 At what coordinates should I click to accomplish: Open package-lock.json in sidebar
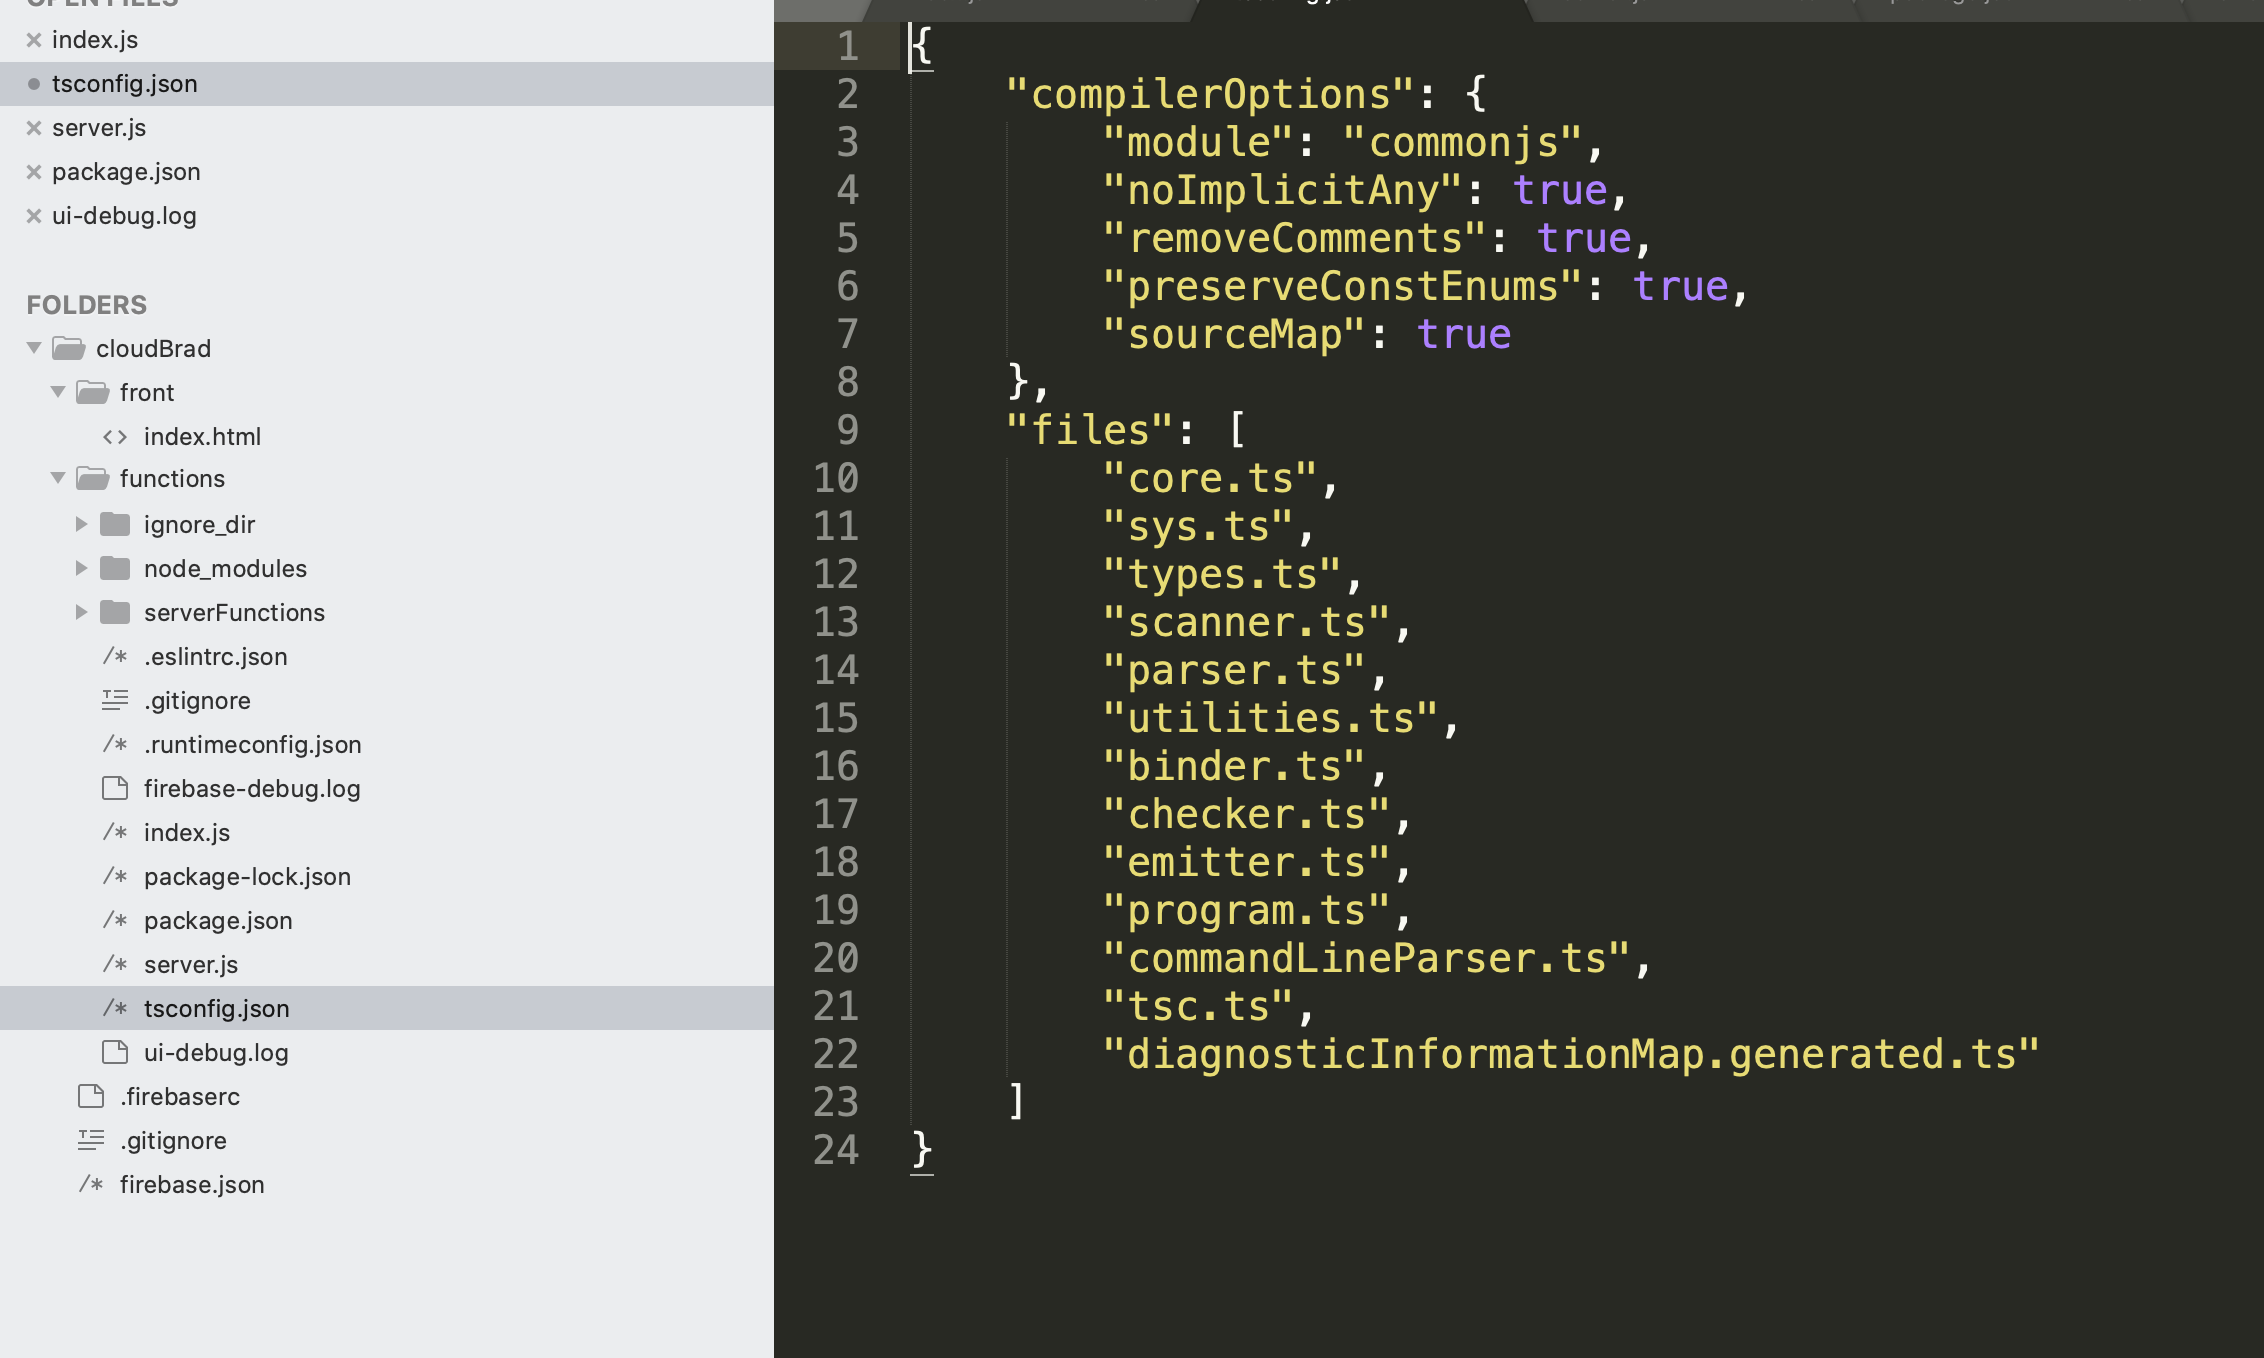point(247,877)
